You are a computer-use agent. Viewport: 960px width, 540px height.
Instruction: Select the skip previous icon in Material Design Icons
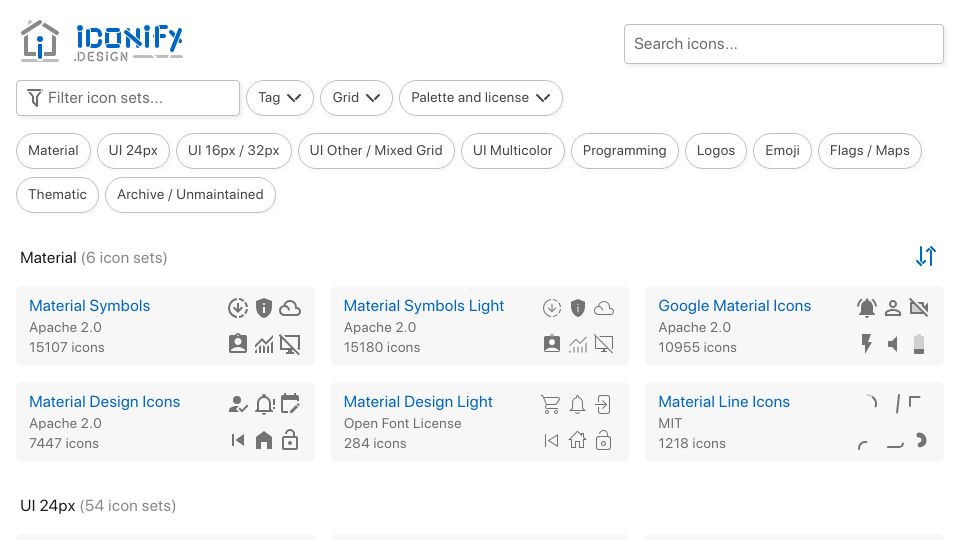click(238, 440)
